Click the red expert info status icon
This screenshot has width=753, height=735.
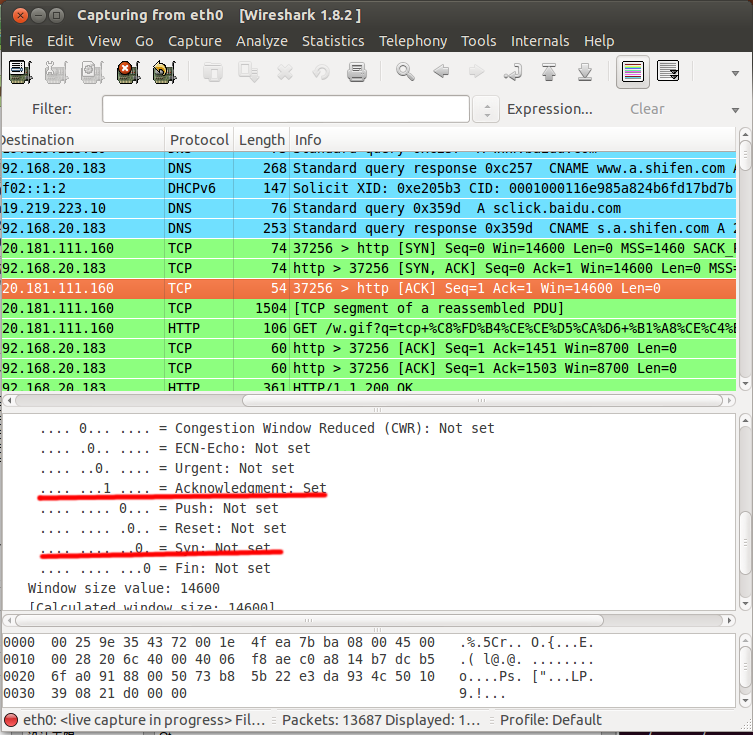tap(11, 720)
